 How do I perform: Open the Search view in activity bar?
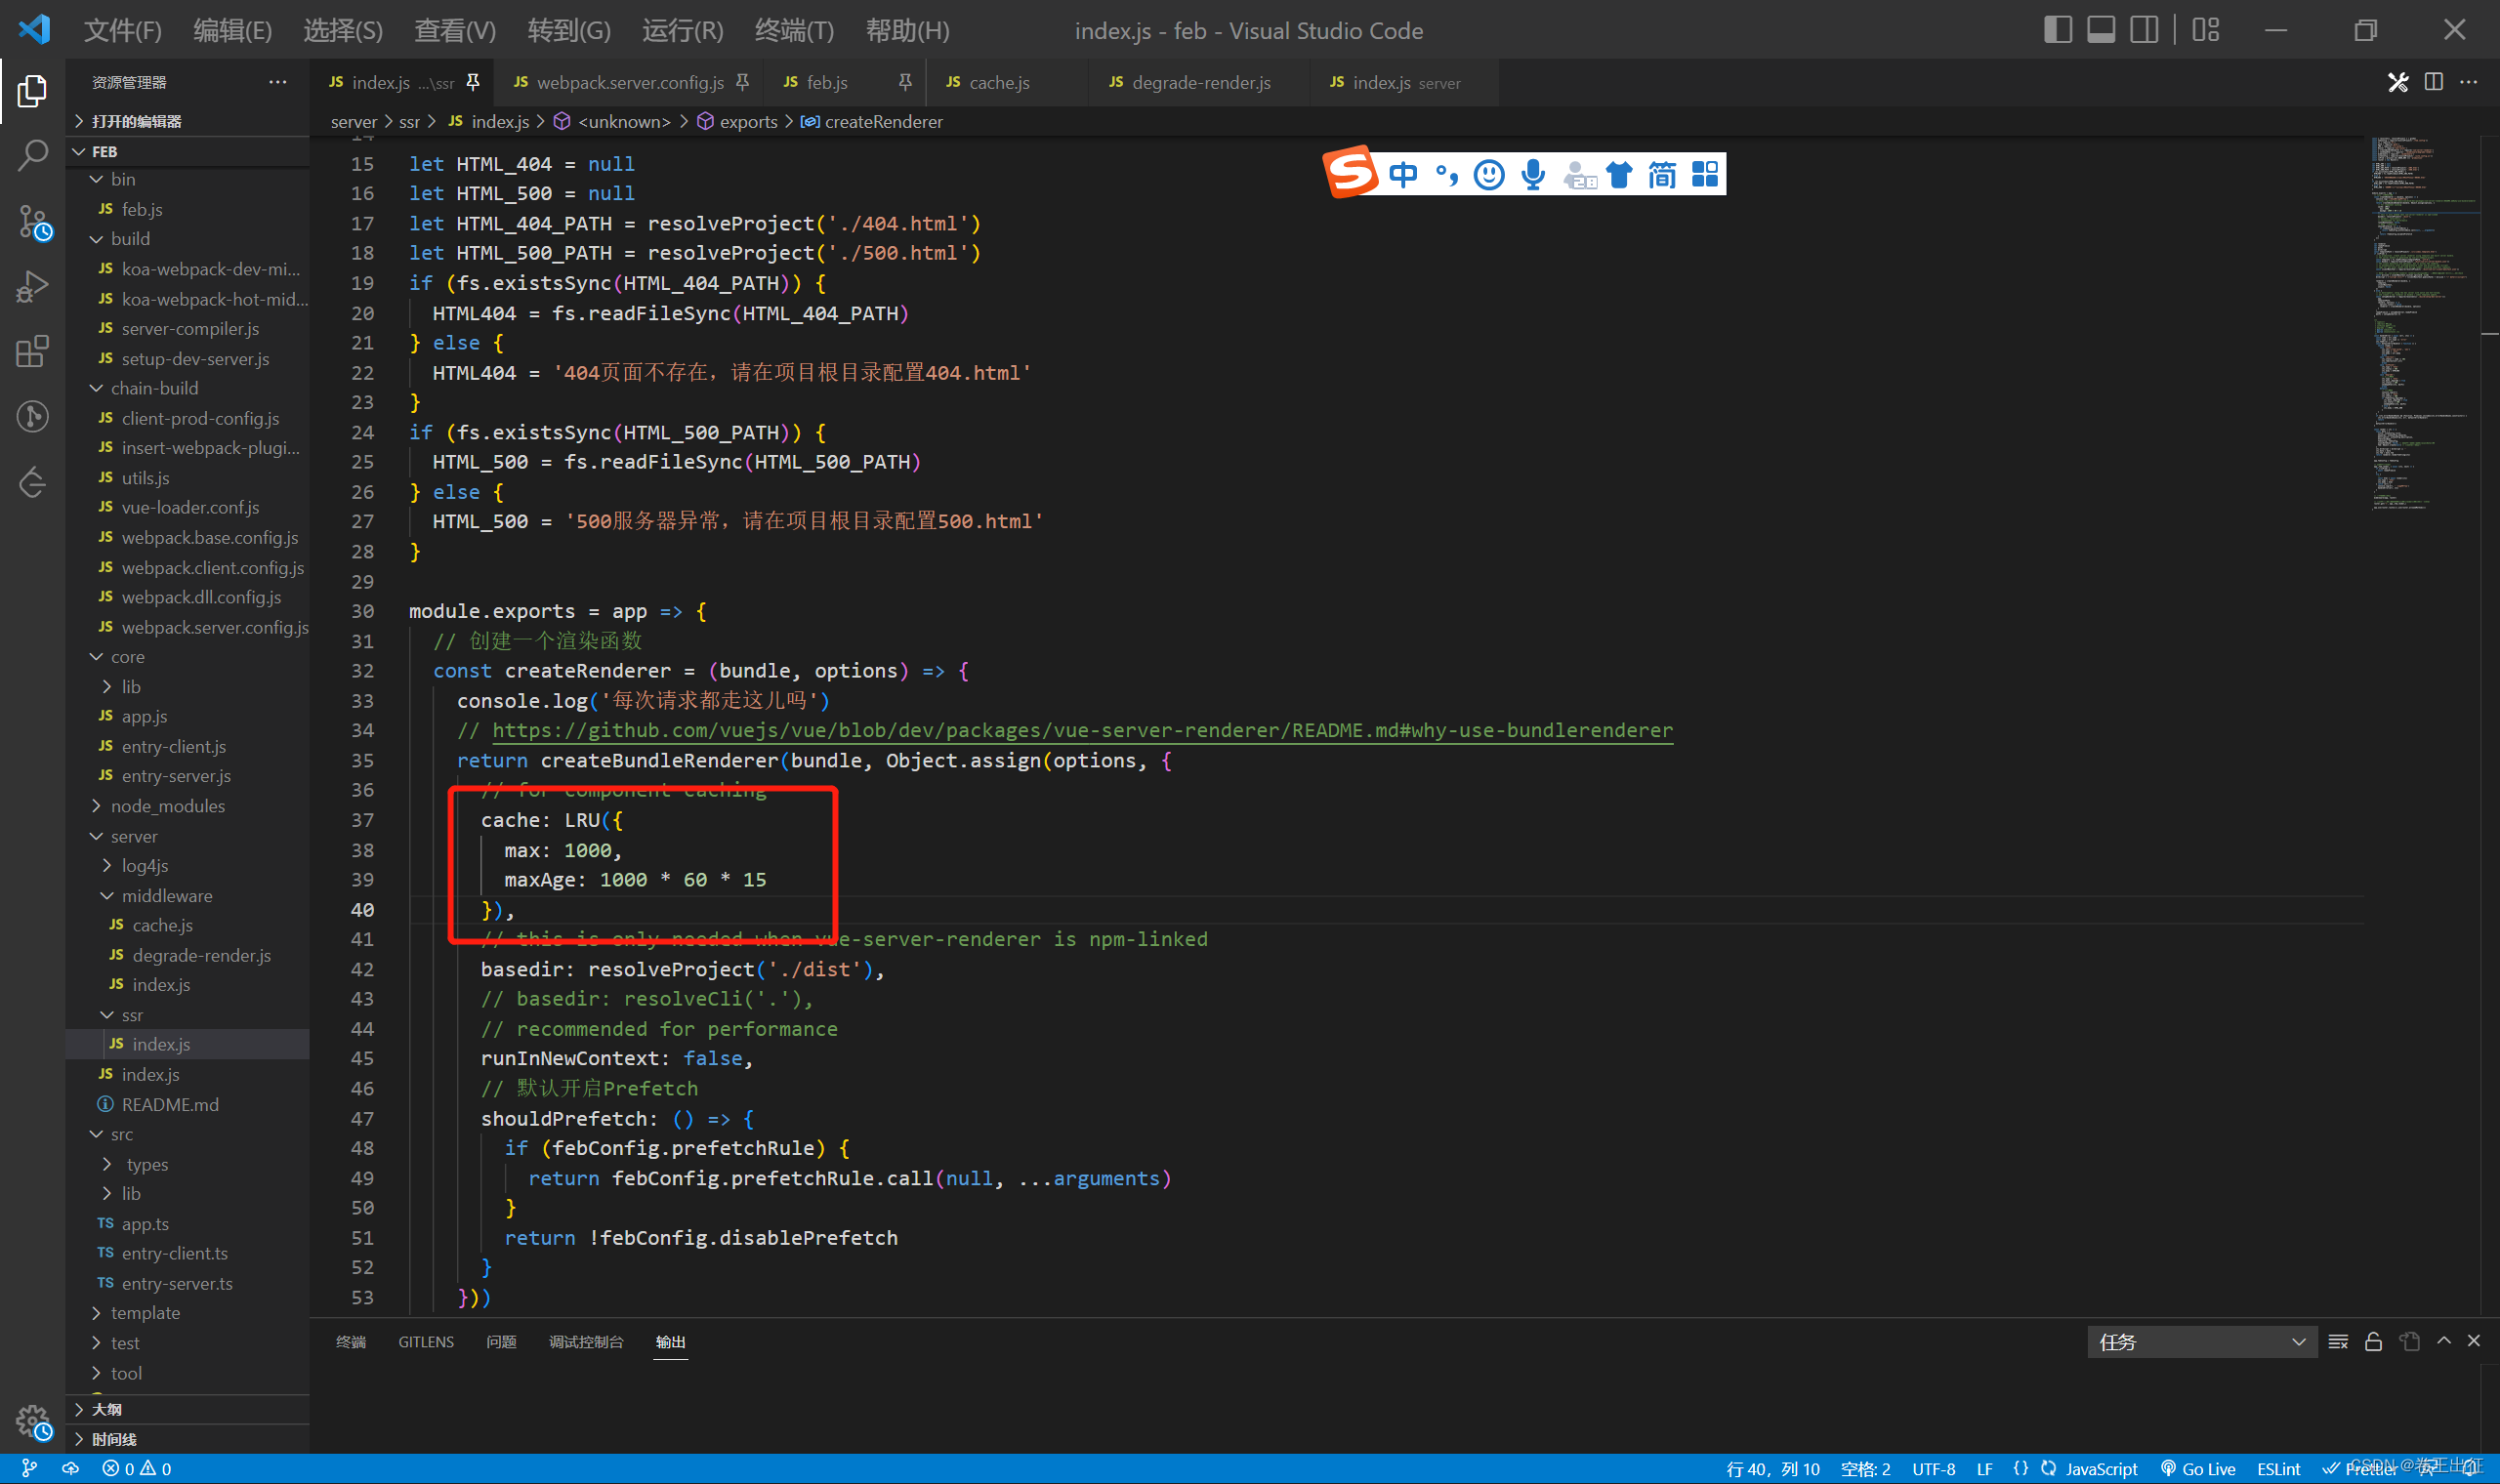click(32, 156)
